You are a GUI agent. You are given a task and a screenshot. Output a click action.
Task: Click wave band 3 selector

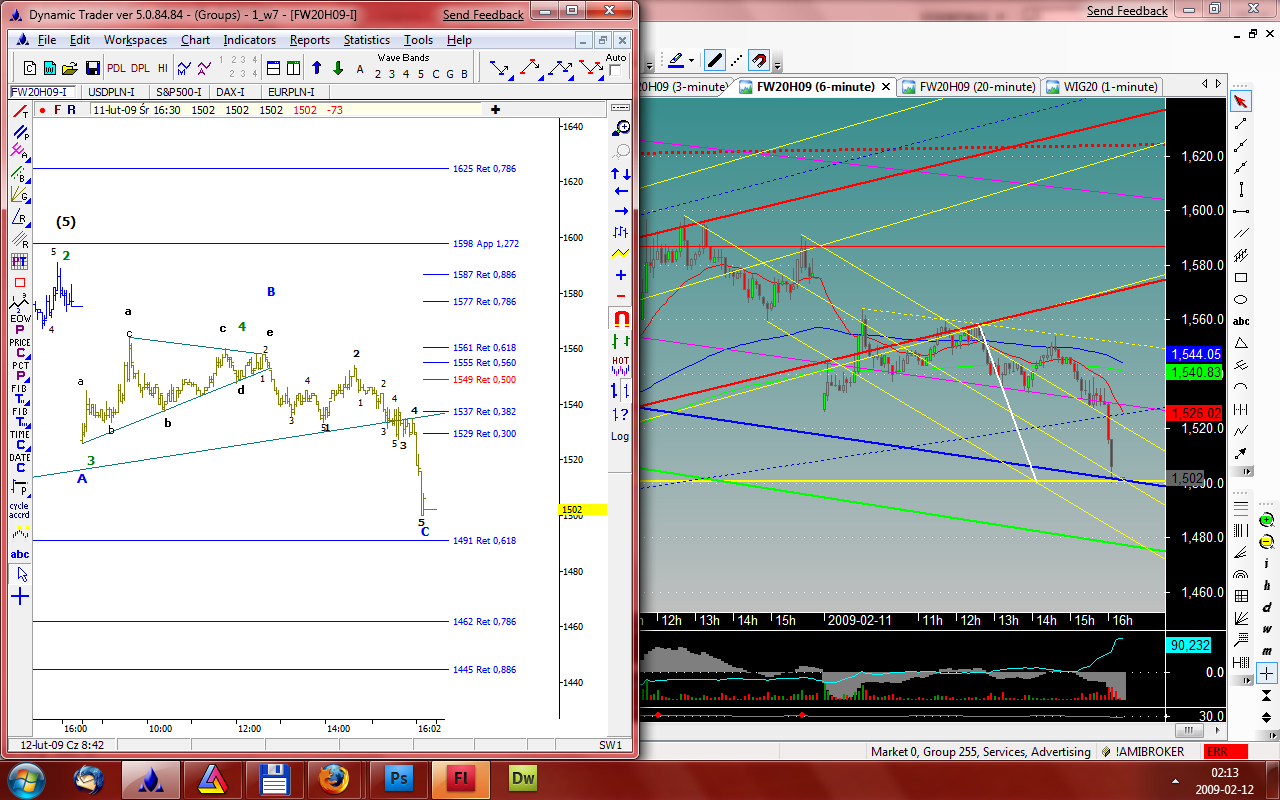pyautogui.click(x=392, y=74)
